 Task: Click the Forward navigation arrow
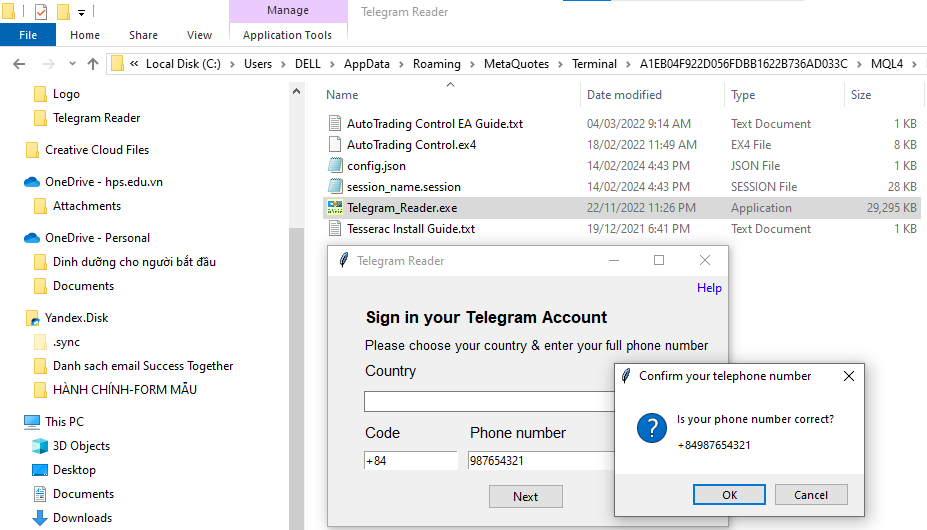click(48, 64)
